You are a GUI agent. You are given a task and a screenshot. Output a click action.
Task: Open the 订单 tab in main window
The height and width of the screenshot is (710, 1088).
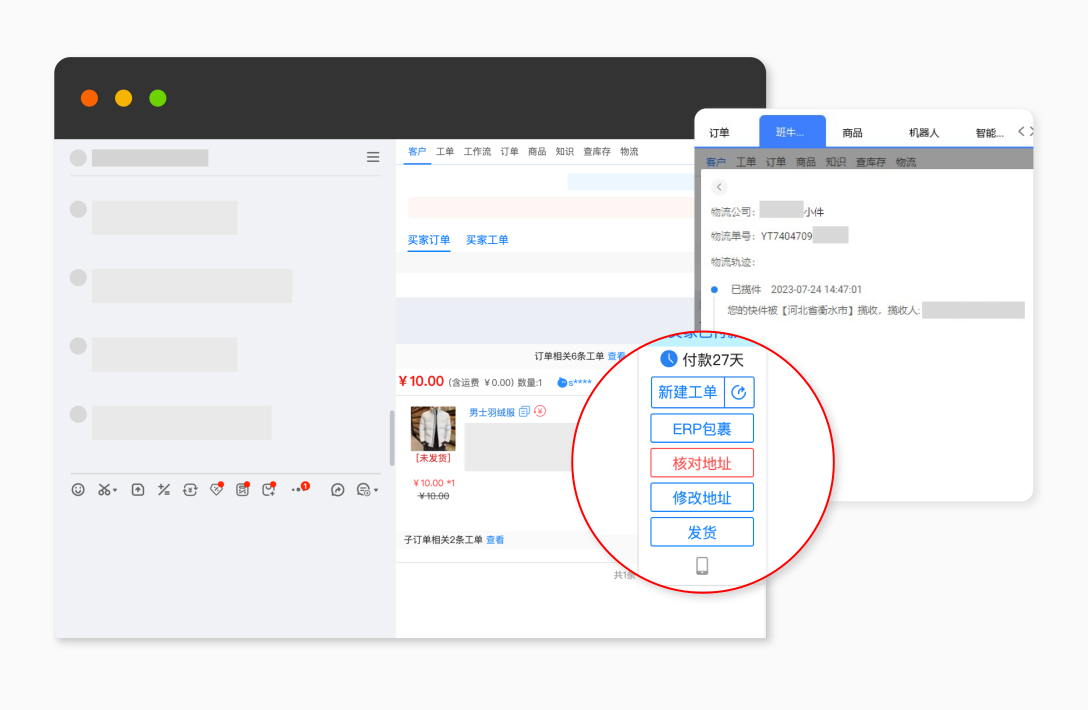[x=509, y=151]
